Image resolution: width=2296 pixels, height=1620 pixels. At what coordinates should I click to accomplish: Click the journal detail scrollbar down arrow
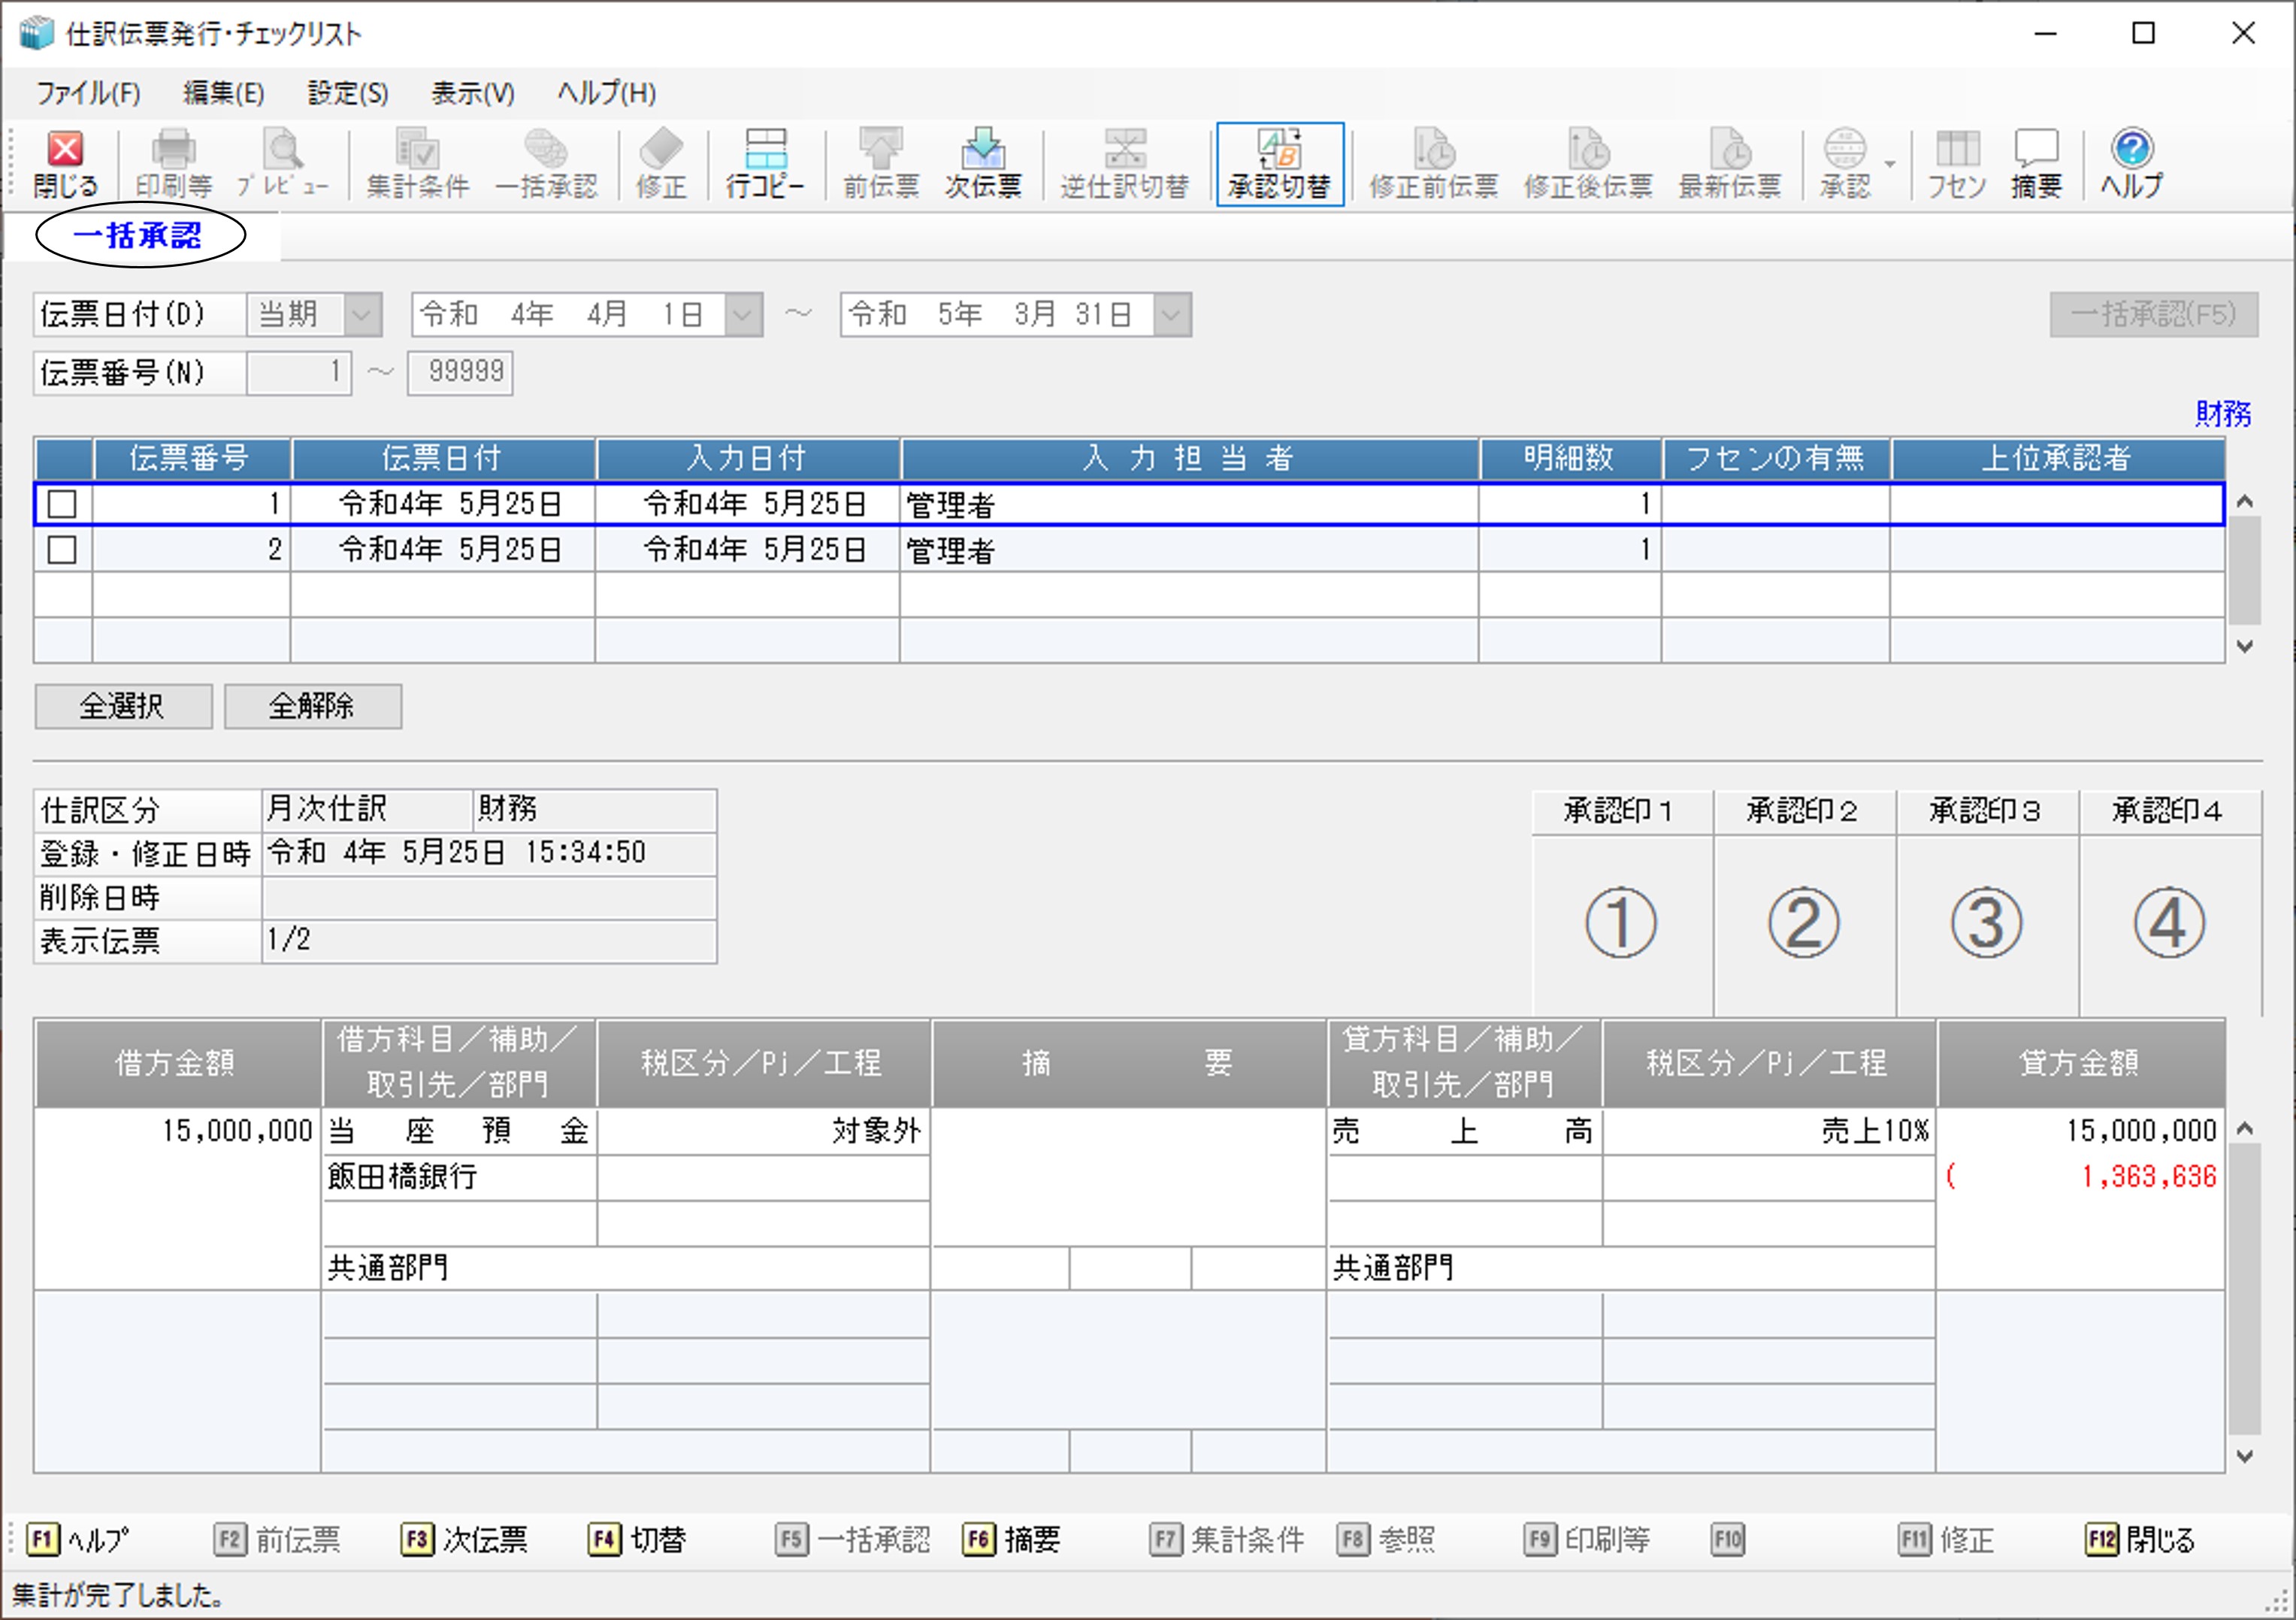[2245, 1456]
